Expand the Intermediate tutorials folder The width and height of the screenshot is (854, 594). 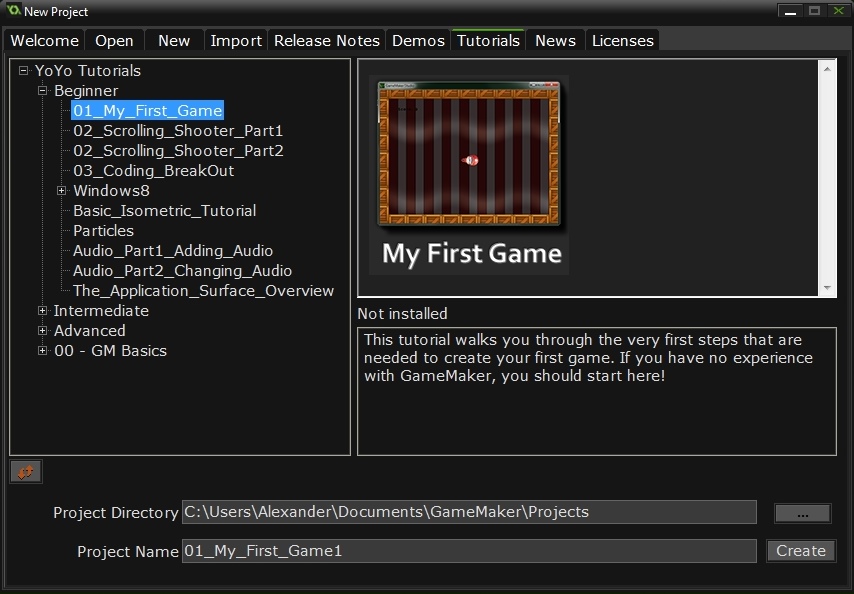click(43, 311)
